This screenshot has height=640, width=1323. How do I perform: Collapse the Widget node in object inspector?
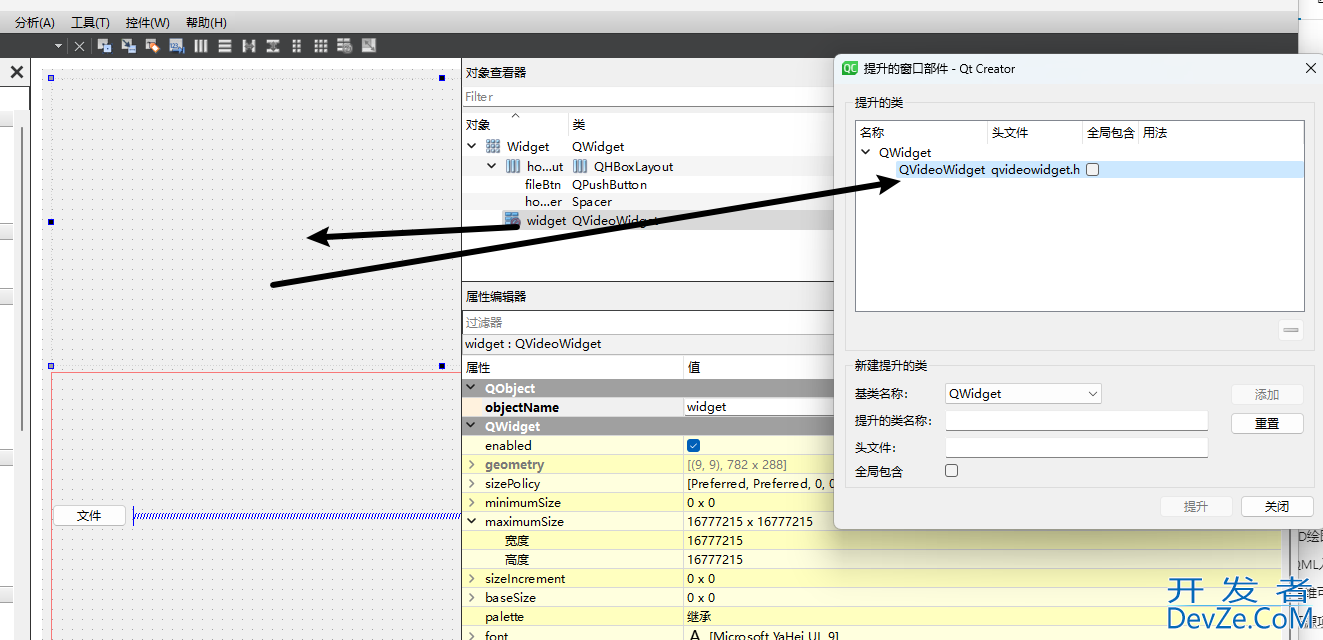tap(472, 147)
